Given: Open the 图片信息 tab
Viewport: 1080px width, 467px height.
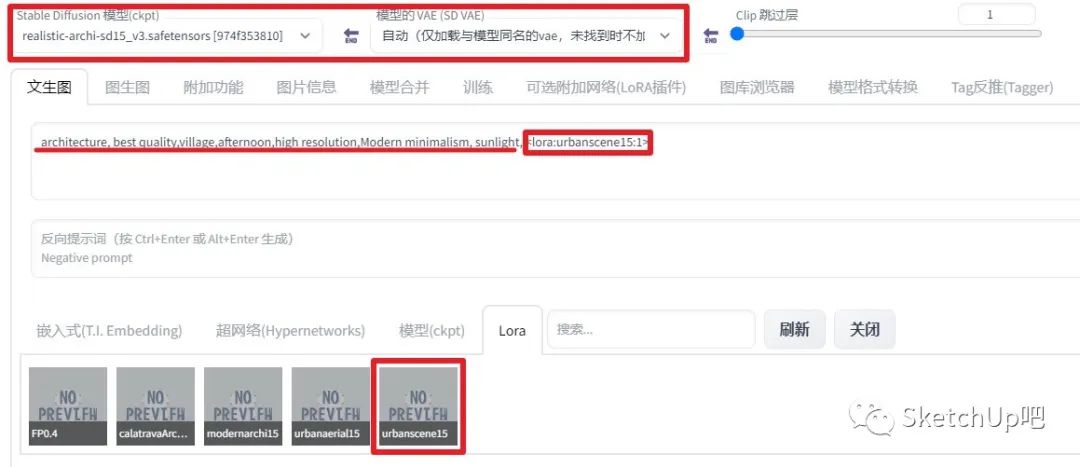Looking at the screenshot, I should [x=307, y=87].
